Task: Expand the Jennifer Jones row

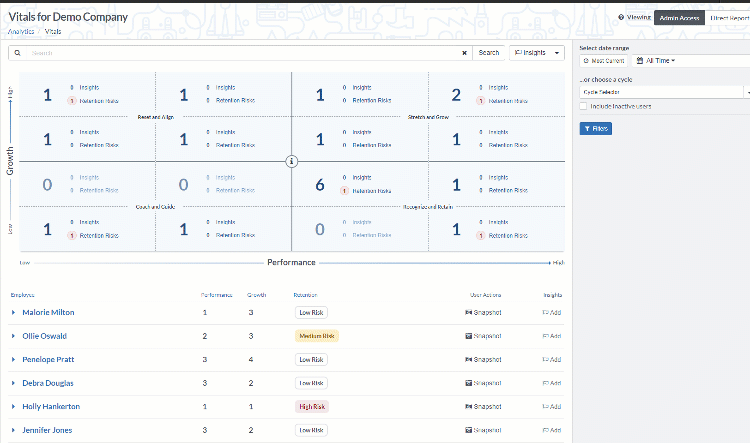Action: coord(13,430)
